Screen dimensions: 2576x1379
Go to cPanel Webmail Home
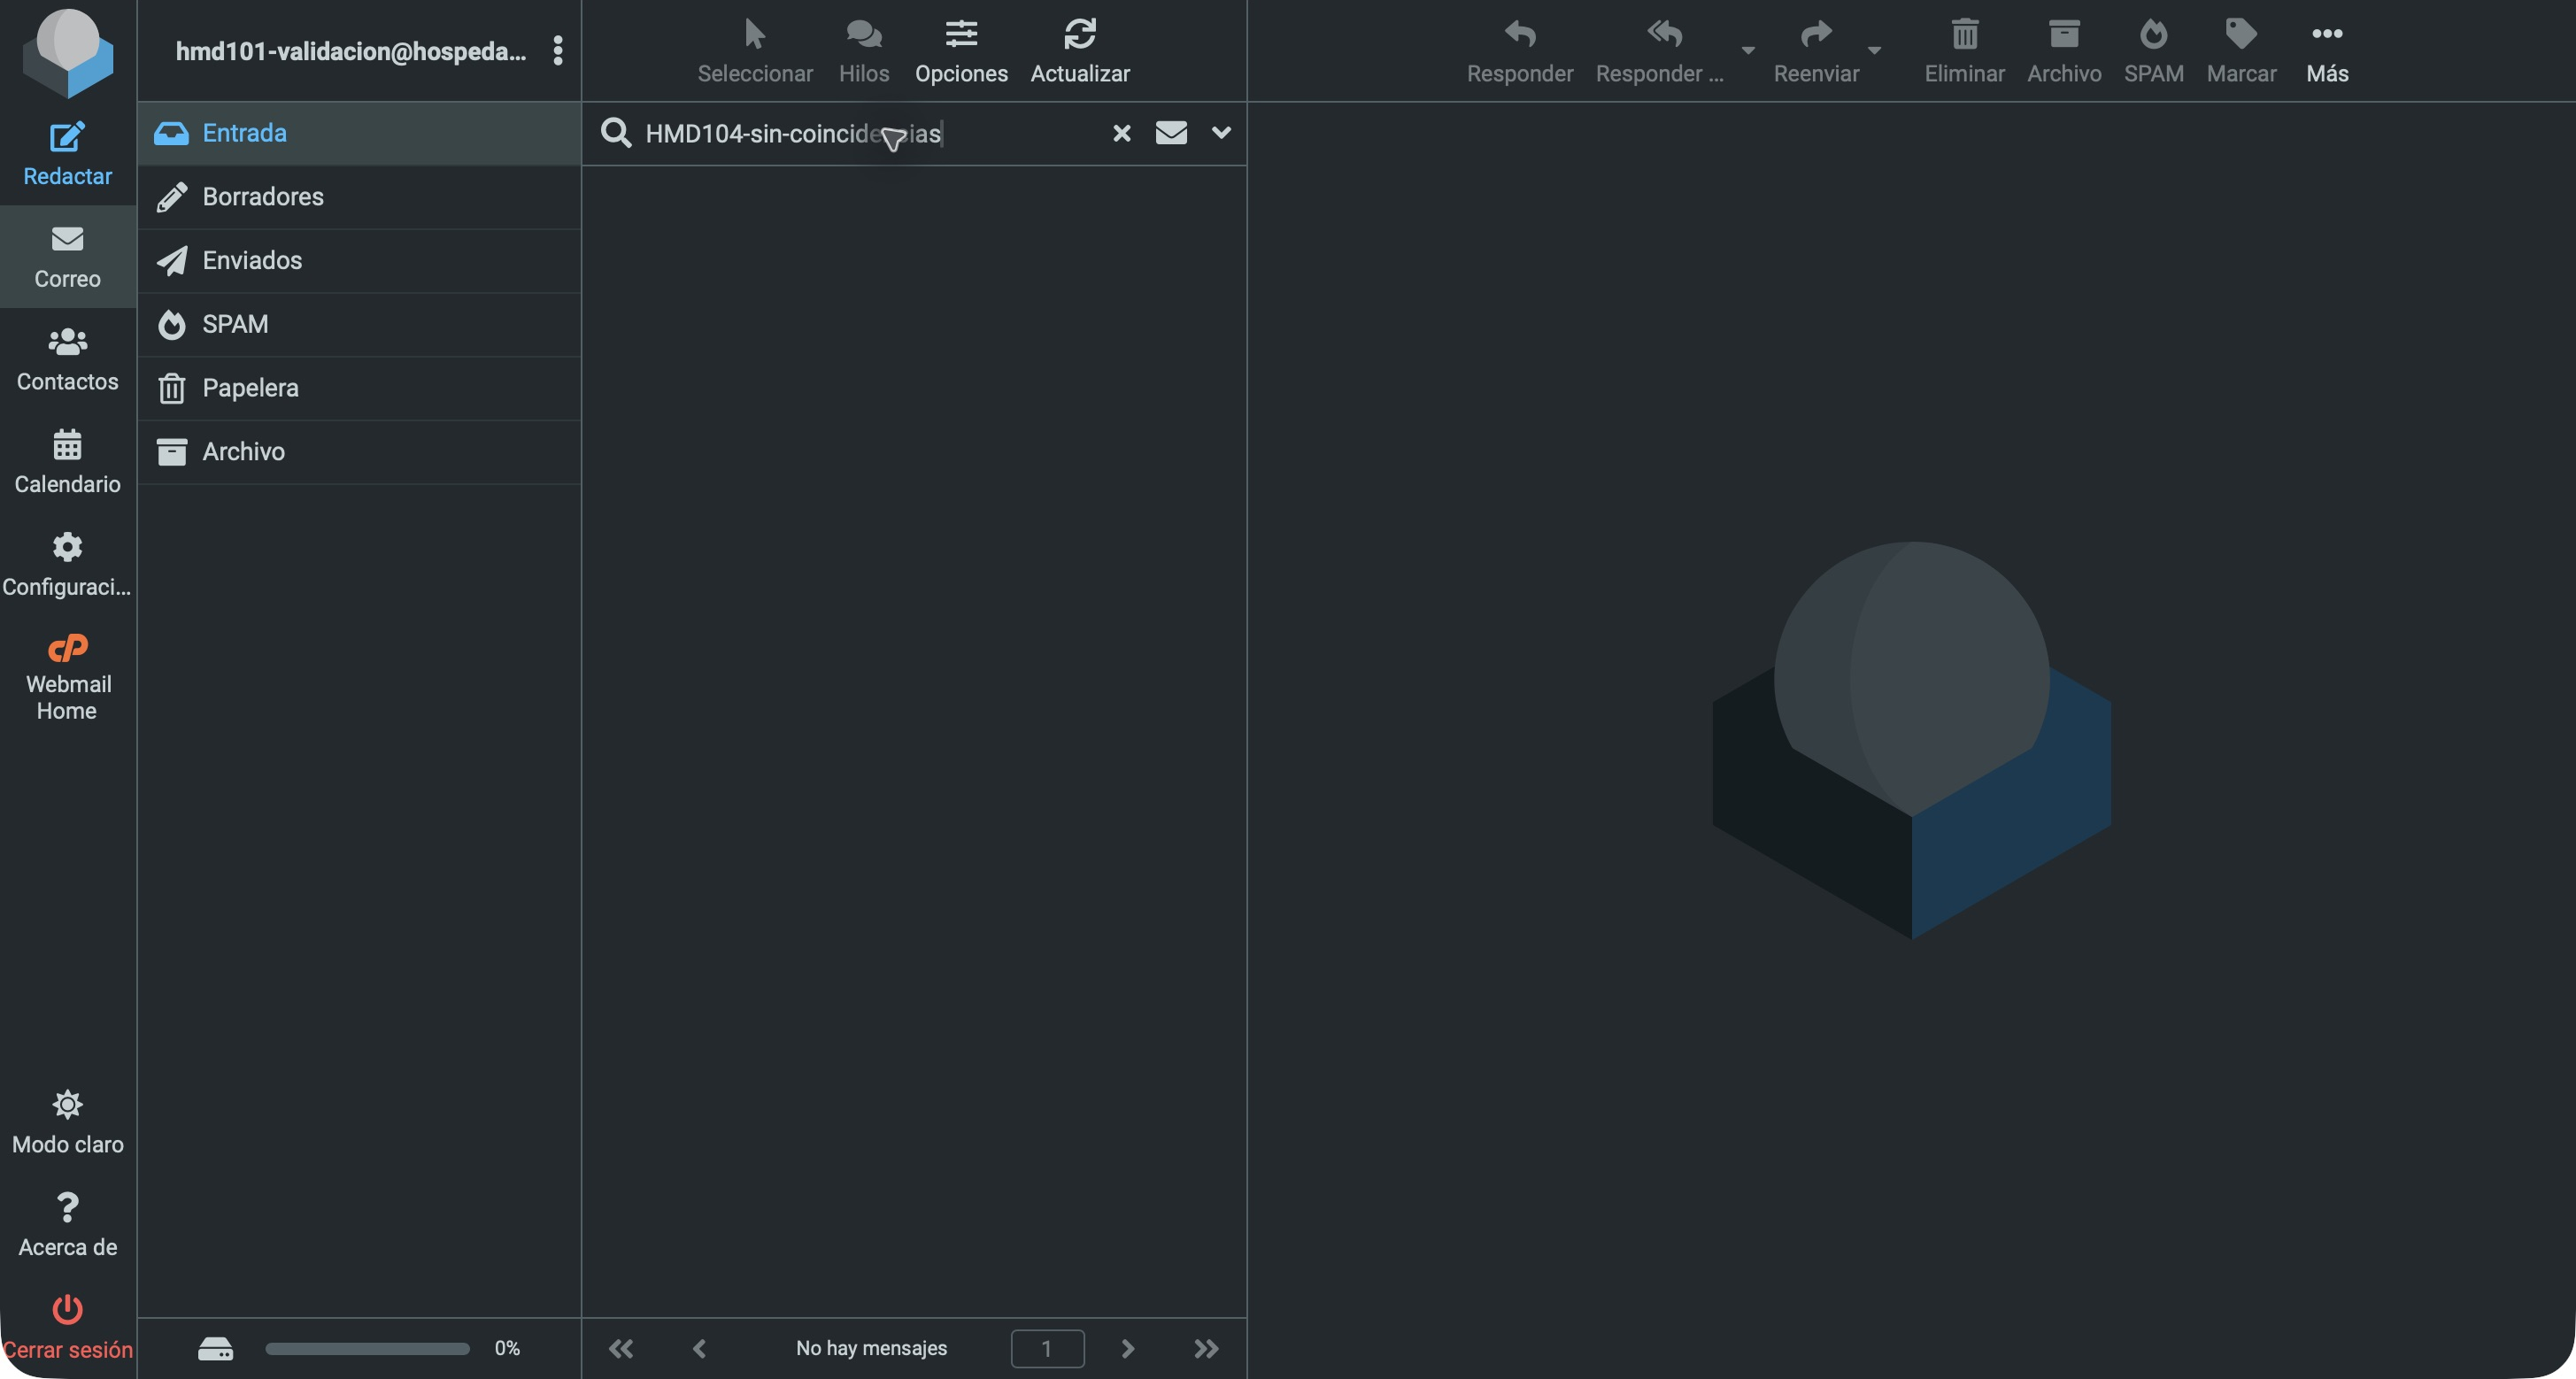pyautogui.click(x=67, y=677)
